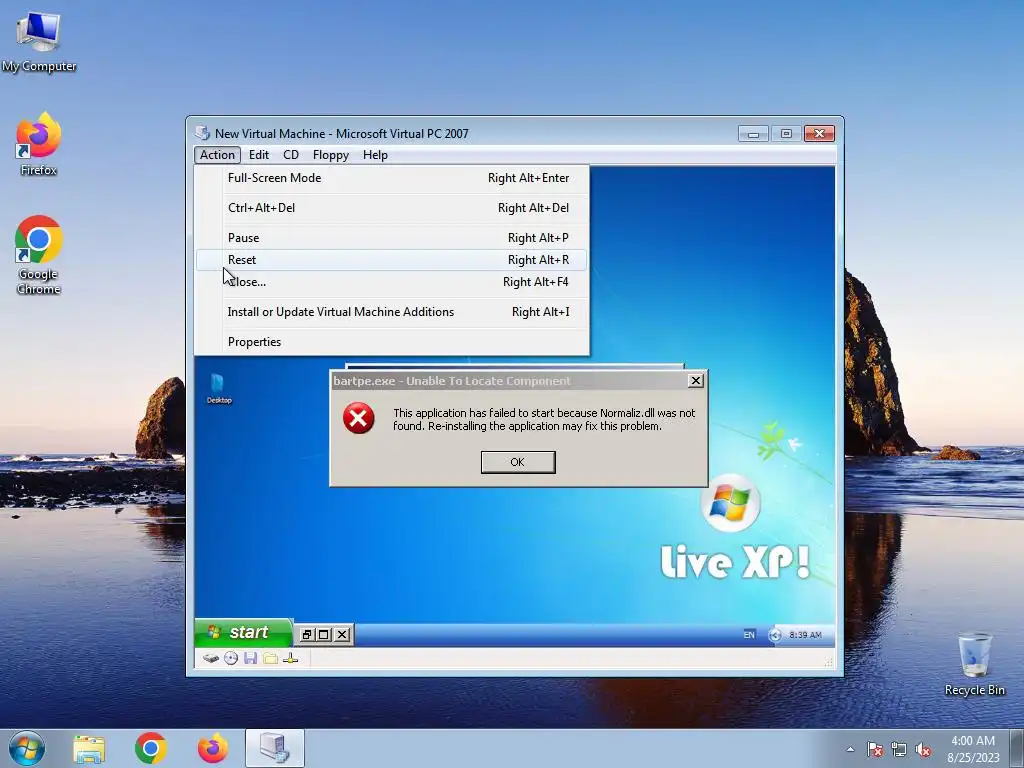Open the Edit menu
The width and height of the screenshot is (1024, 768).
tap(259, 155)
